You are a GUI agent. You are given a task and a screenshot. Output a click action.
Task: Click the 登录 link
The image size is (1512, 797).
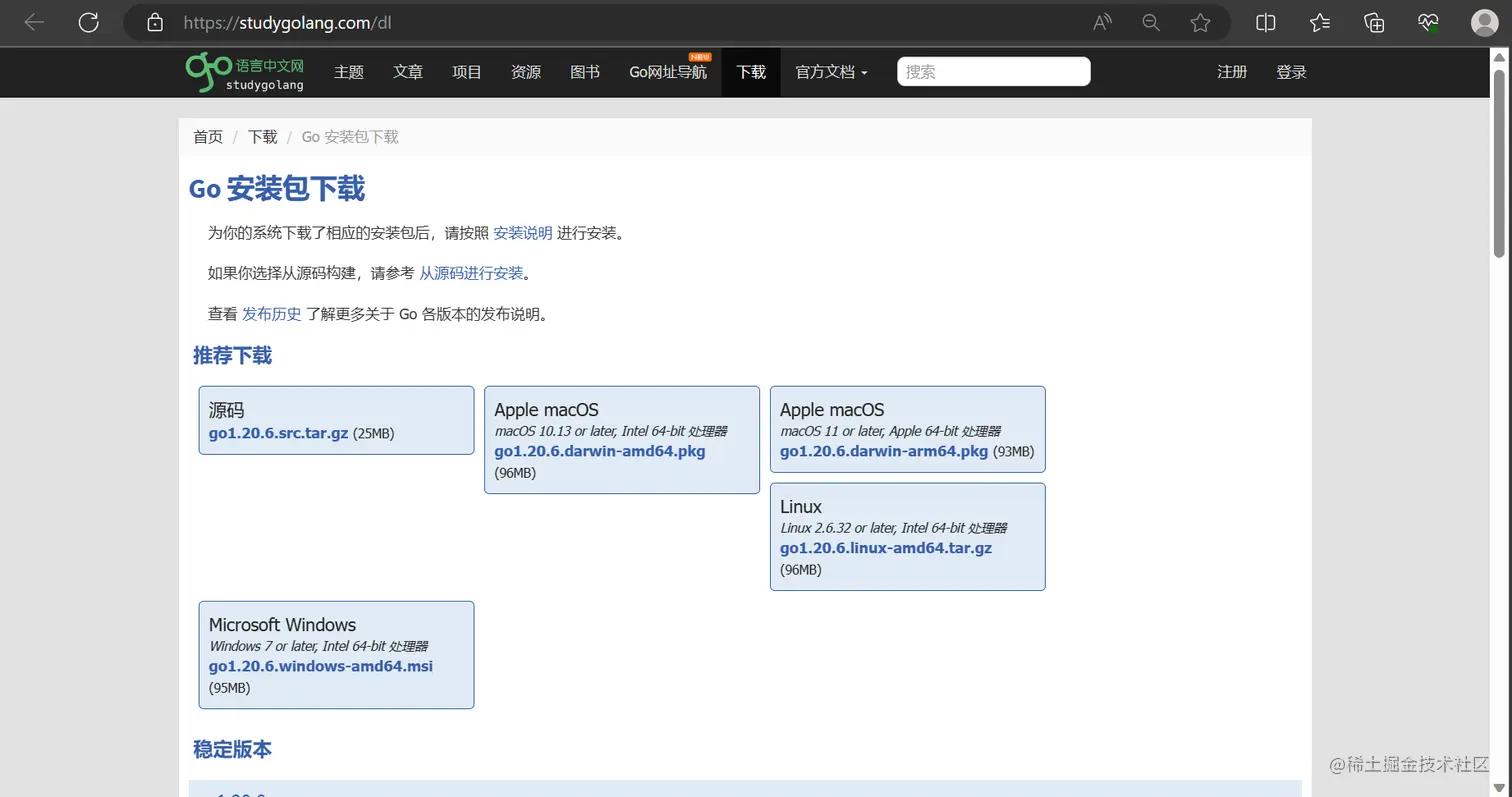coord(1290,71)
